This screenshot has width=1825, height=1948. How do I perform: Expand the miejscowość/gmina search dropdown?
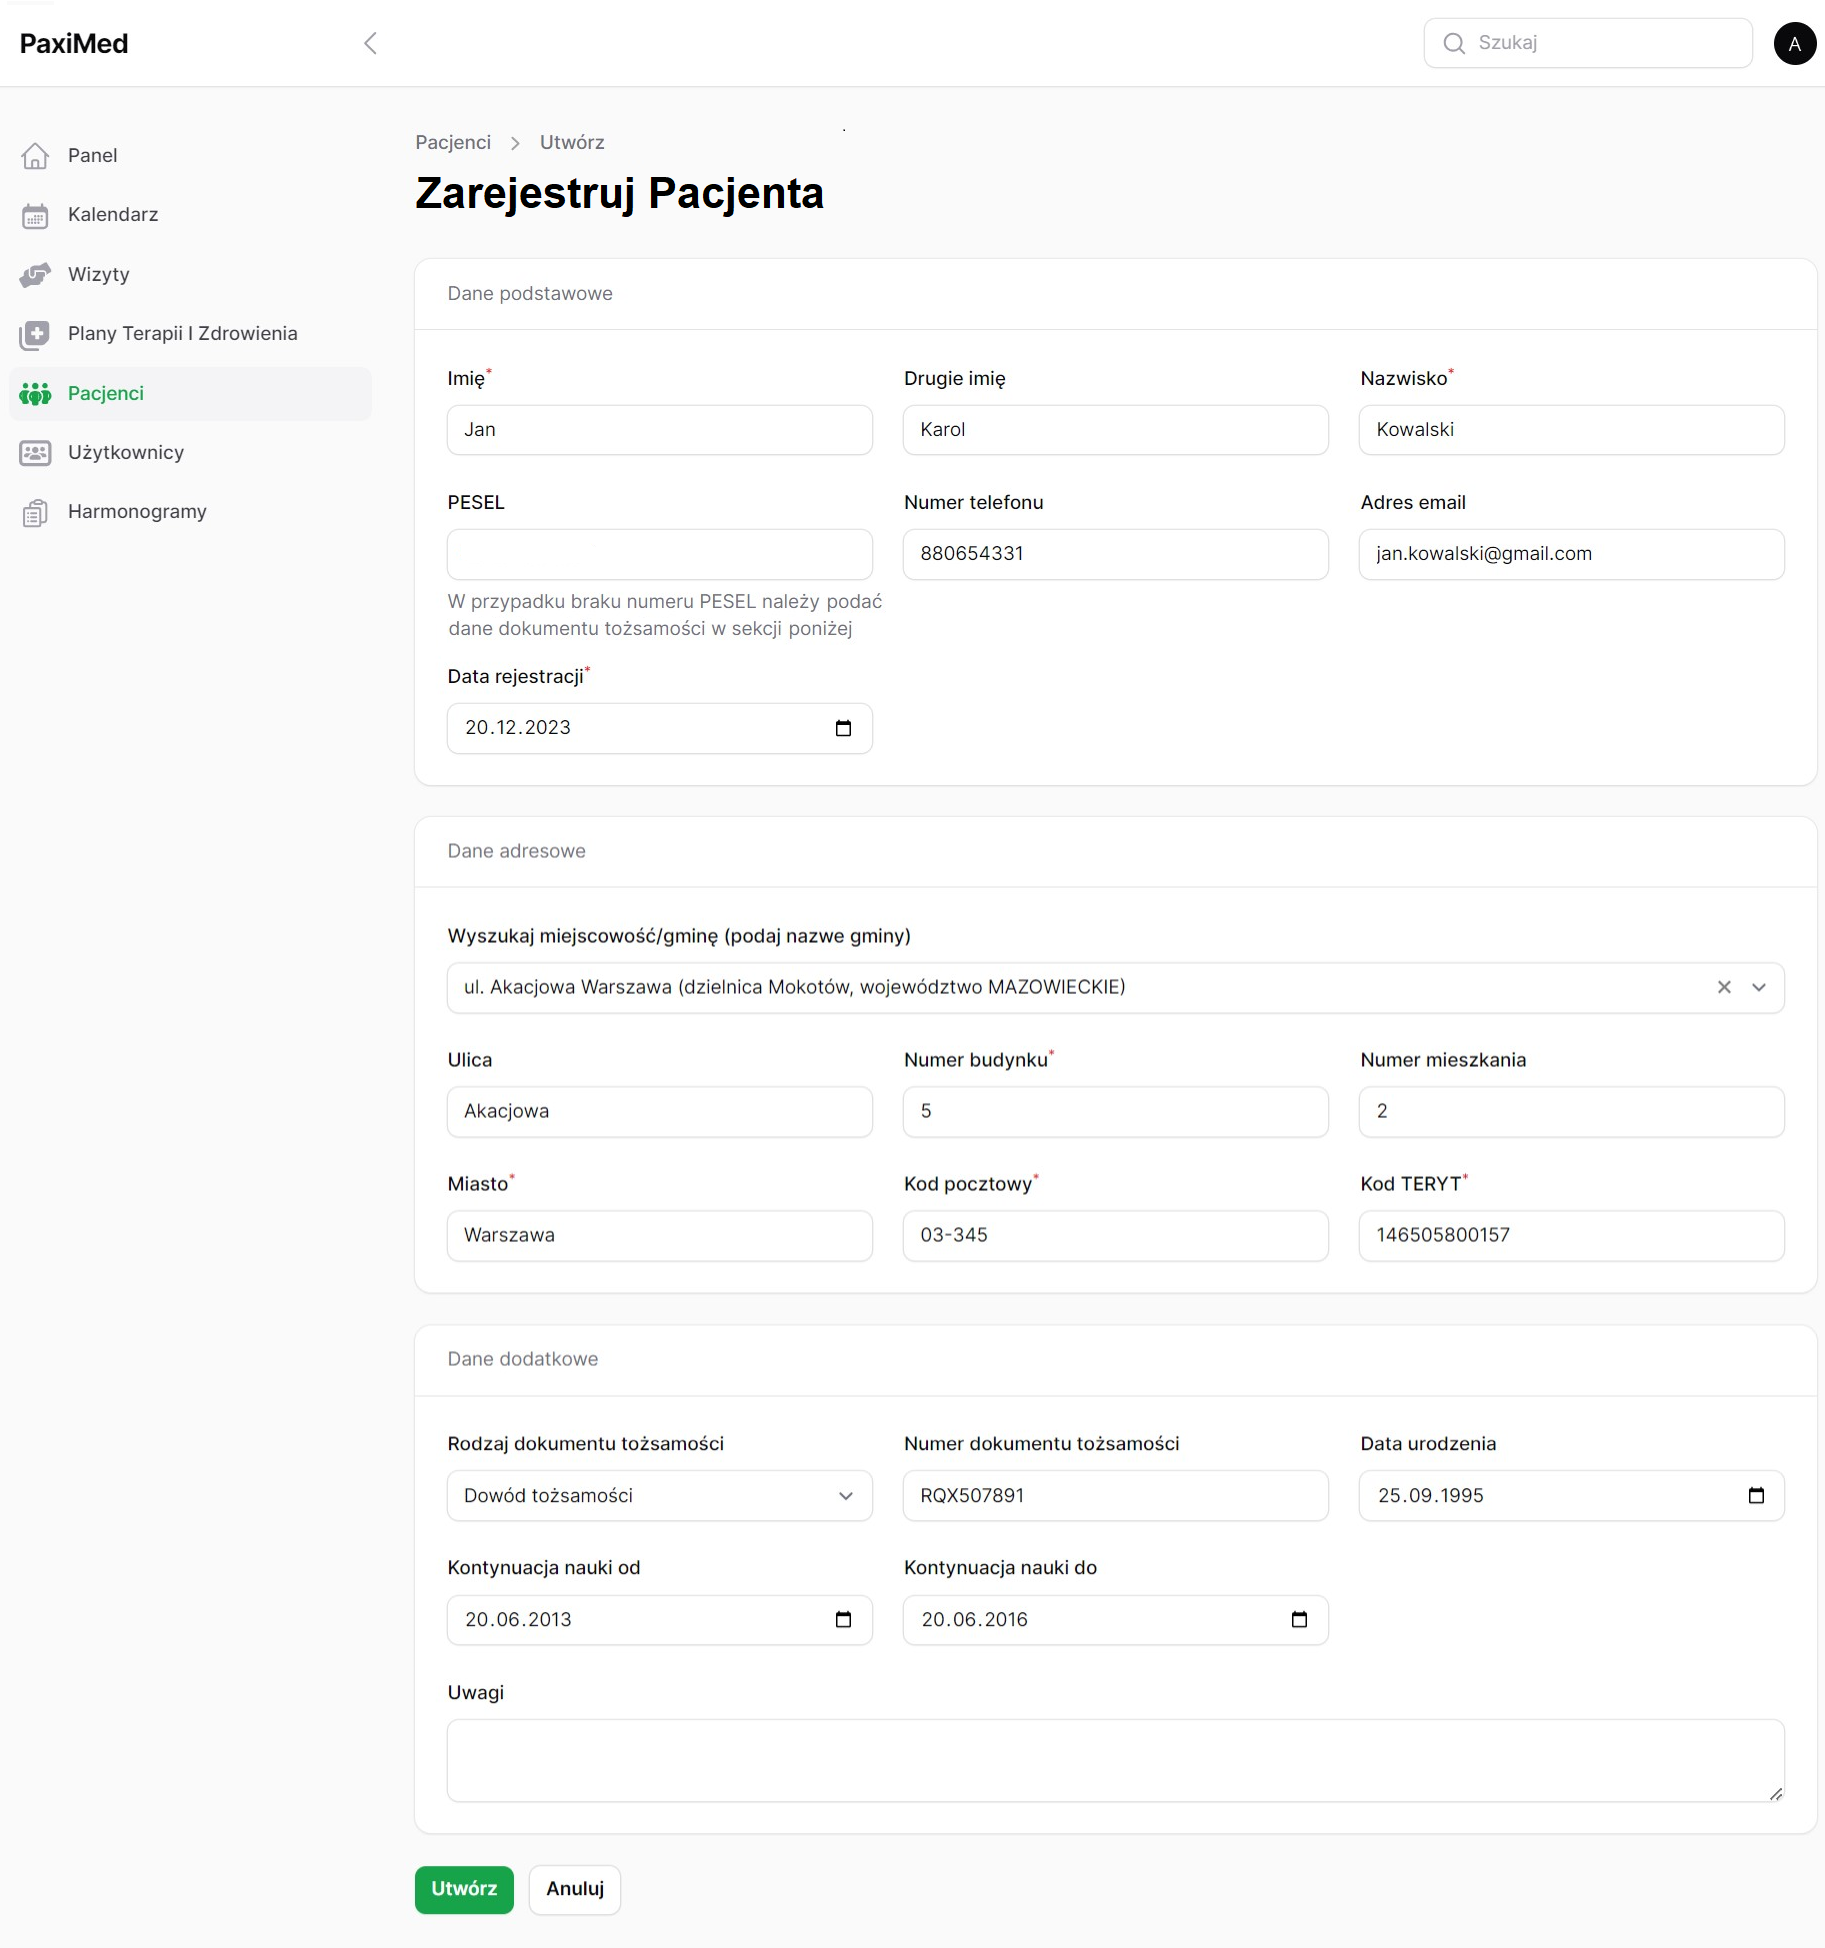point(1759,988)
